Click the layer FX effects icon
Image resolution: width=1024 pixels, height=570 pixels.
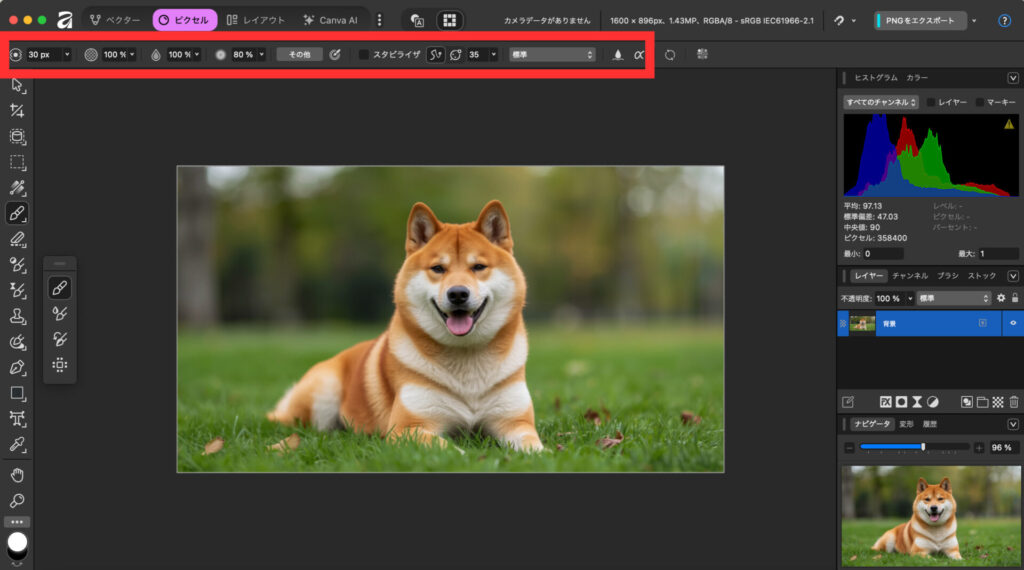pos(885,402)
